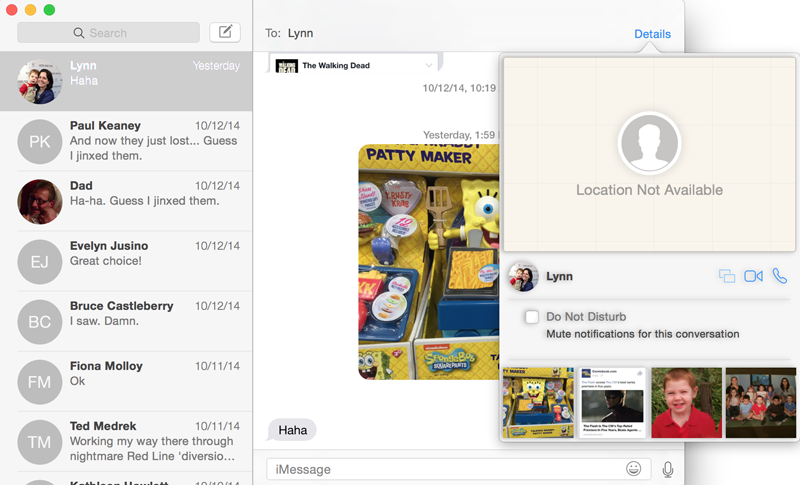The height and width of the screenshot is (485, 800).
Task: Click Evelyn Jusino's EJ avatar
Action: coord(40,262)
